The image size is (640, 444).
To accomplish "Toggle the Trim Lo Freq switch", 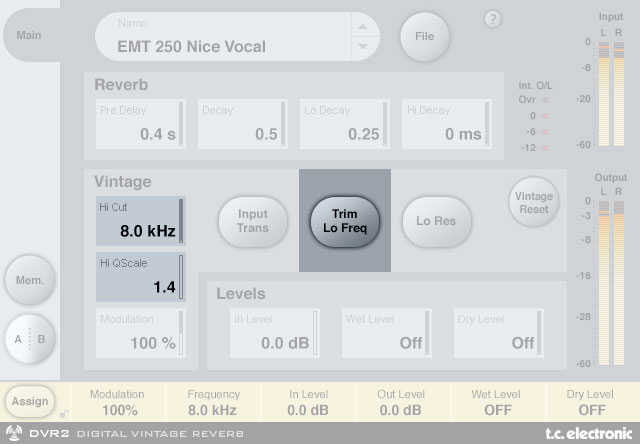I will click(x=344, y=220).
